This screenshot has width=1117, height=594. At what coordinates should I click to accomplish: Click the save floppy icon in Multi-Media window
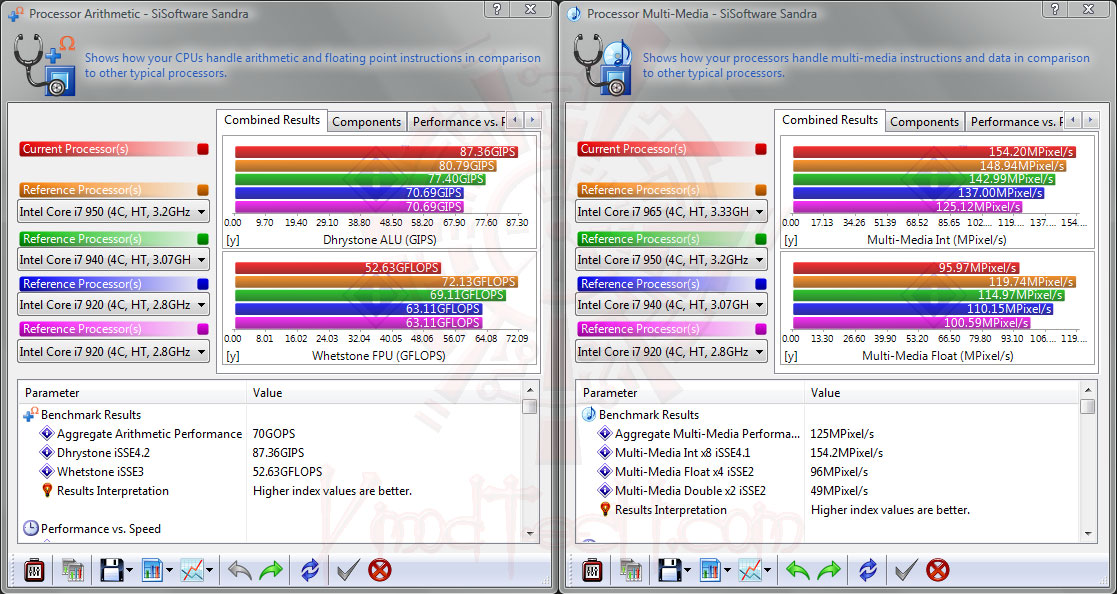click(670, 570)
